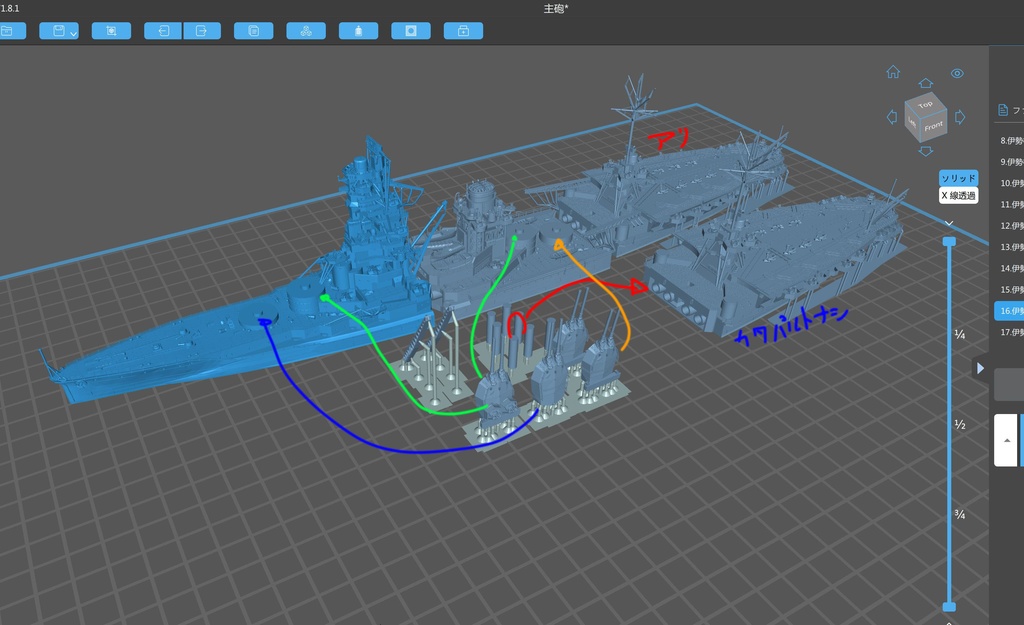
Task: Select the Front face of the view cube
Action: [933, 125]
